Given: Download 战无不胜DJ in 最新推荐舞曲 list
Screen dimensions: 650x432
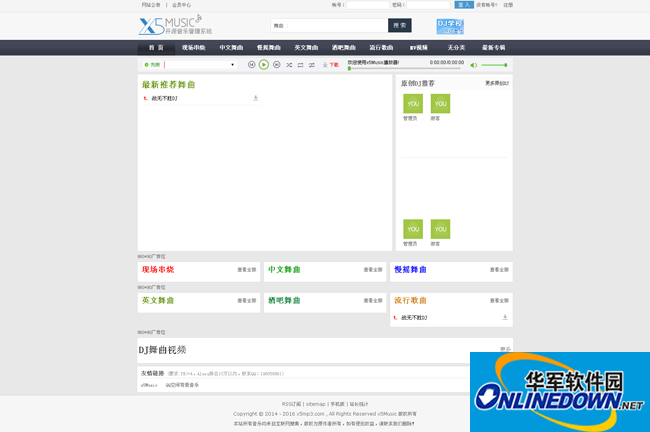Looking at the screenshot, I should coord(255,98).
